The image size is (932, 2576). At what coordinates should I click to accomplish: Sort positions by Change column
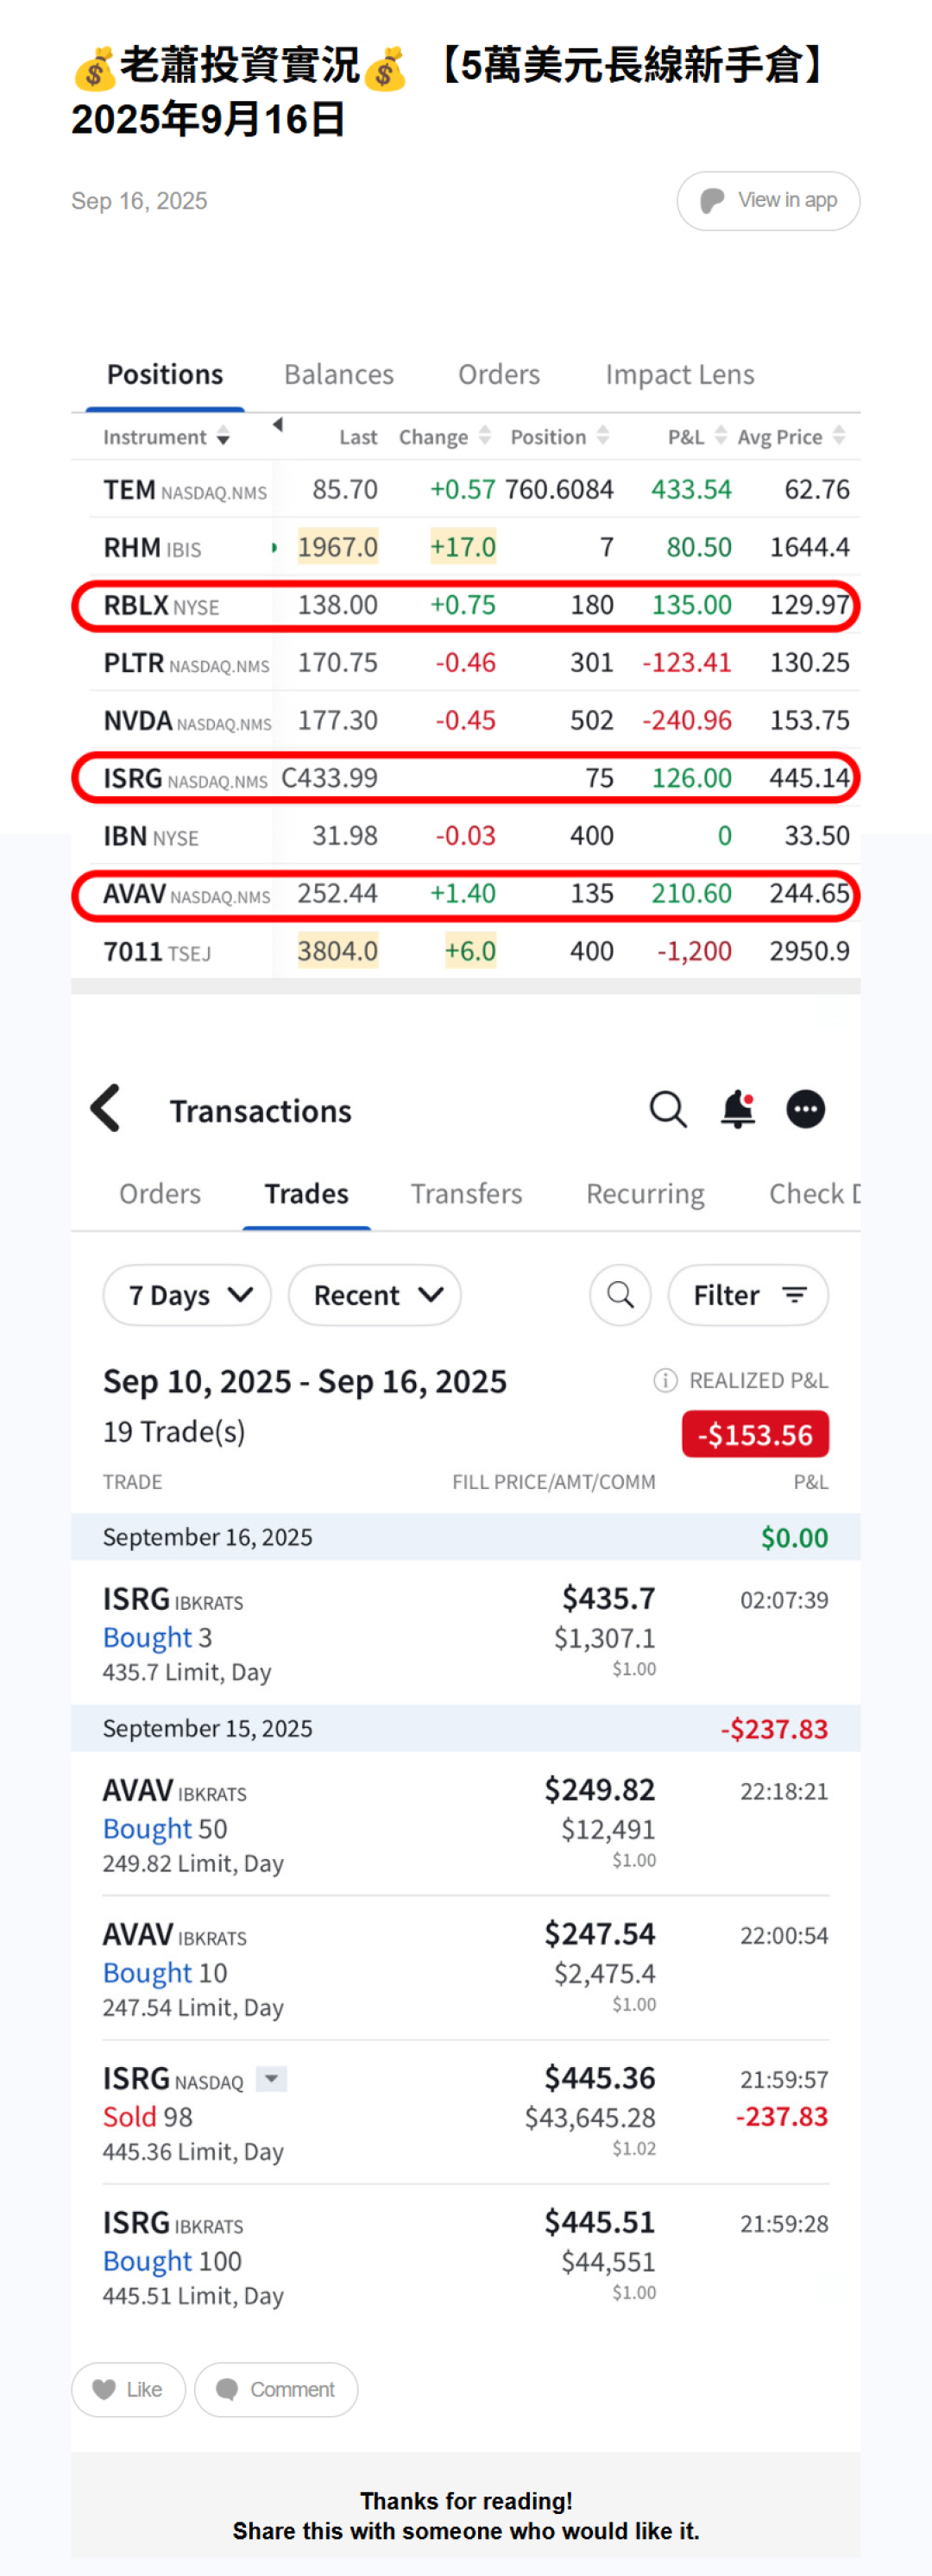(443, 437)
